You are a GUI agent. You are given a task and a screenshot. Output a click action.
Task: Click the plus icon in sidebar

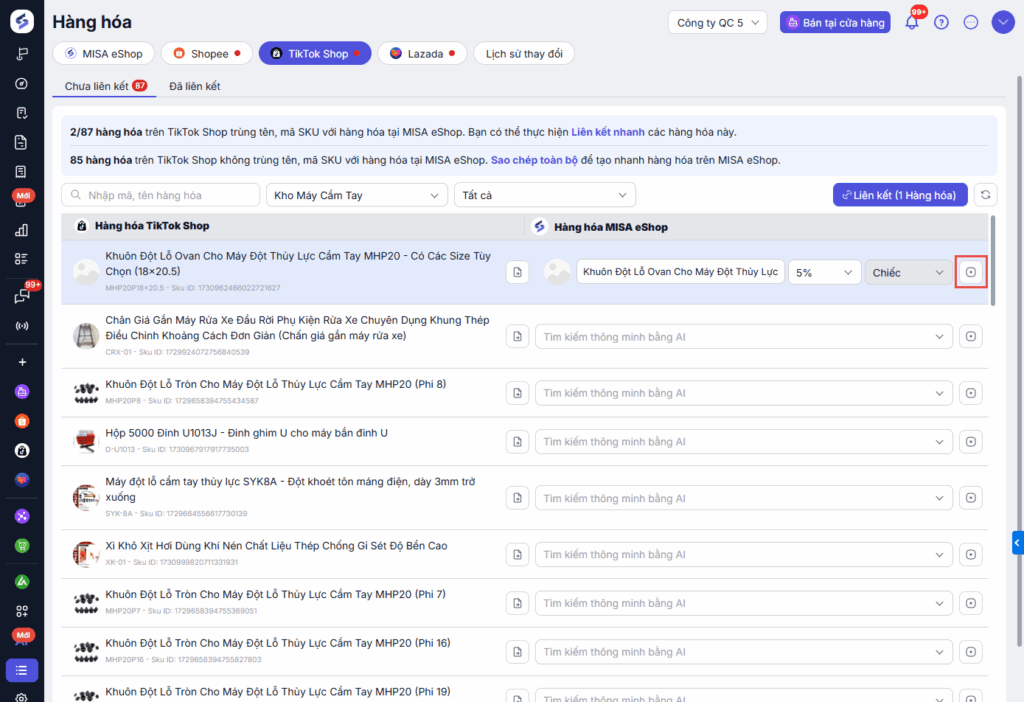click(x=22, y=362)
